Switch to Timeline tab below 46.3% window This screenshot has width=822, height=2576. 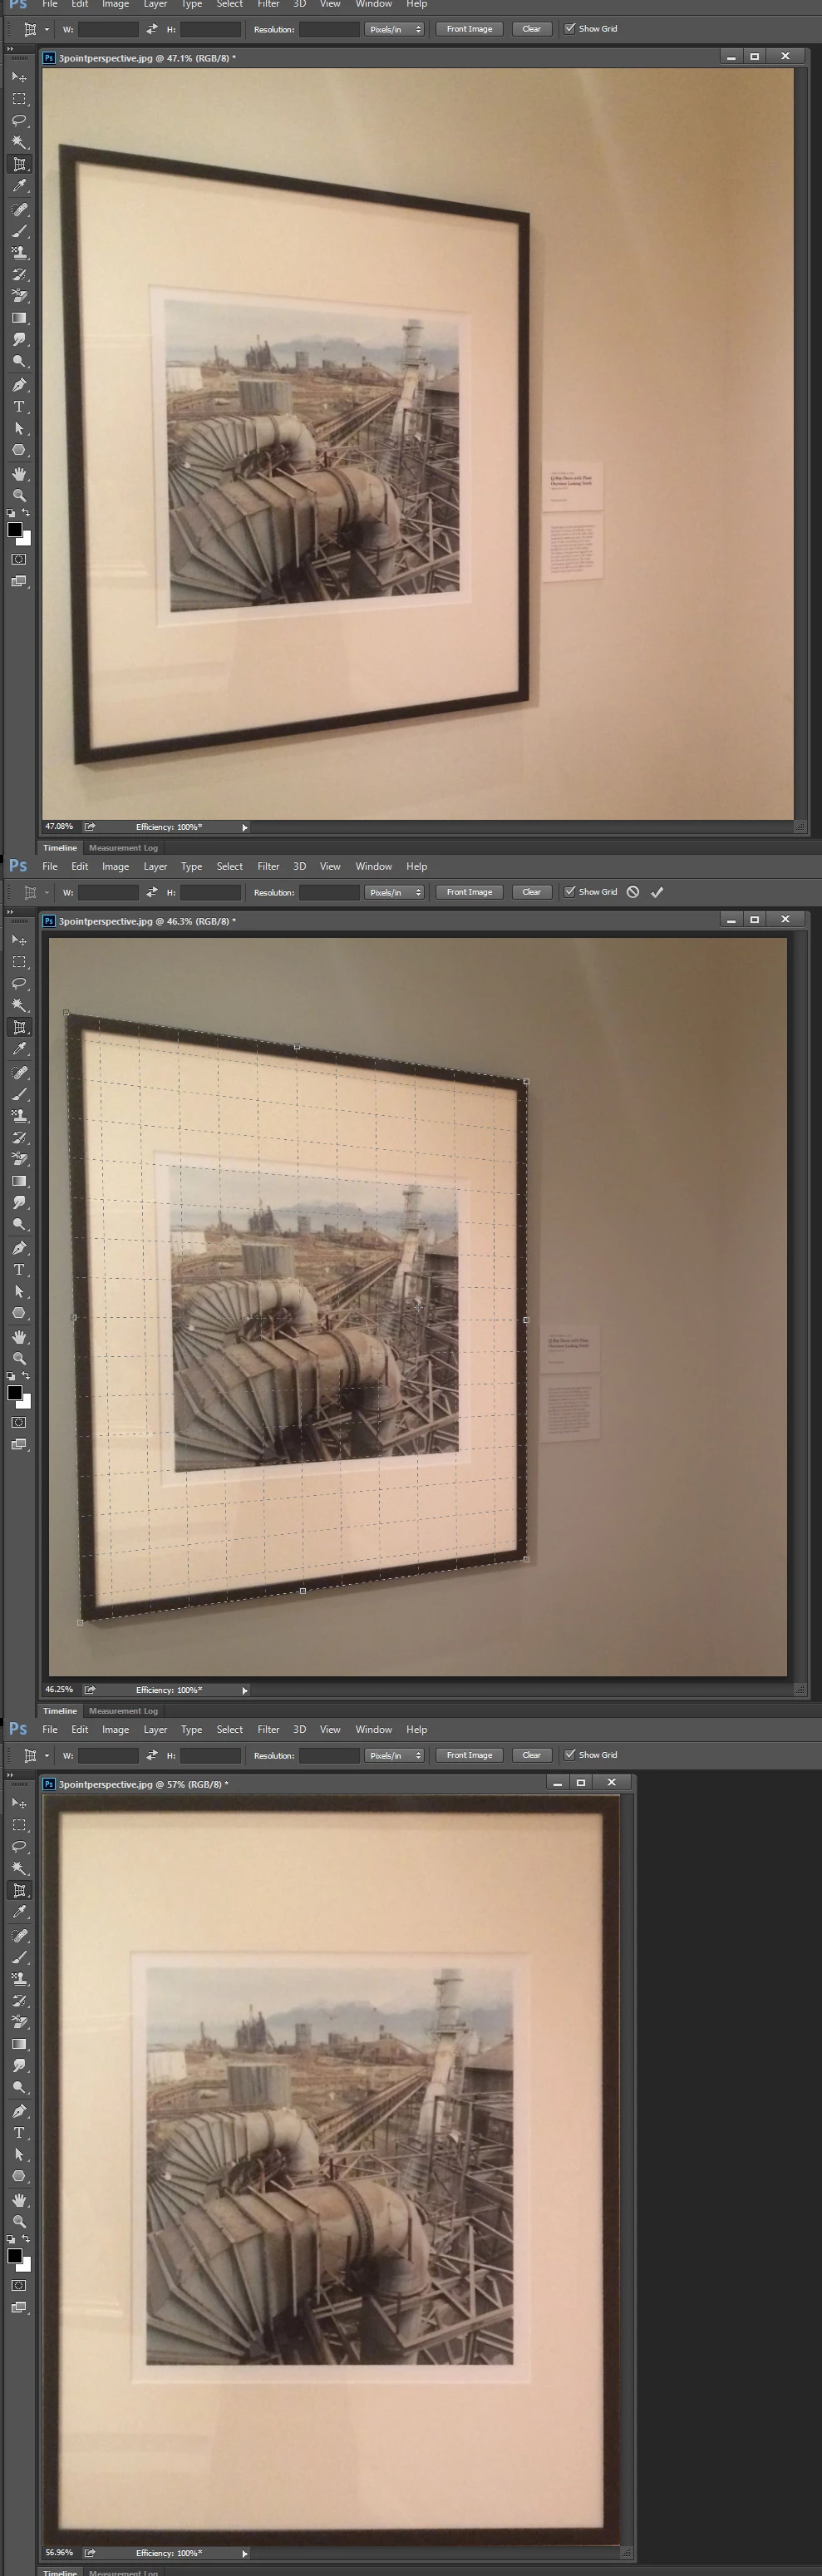[x=60, y=1711]
